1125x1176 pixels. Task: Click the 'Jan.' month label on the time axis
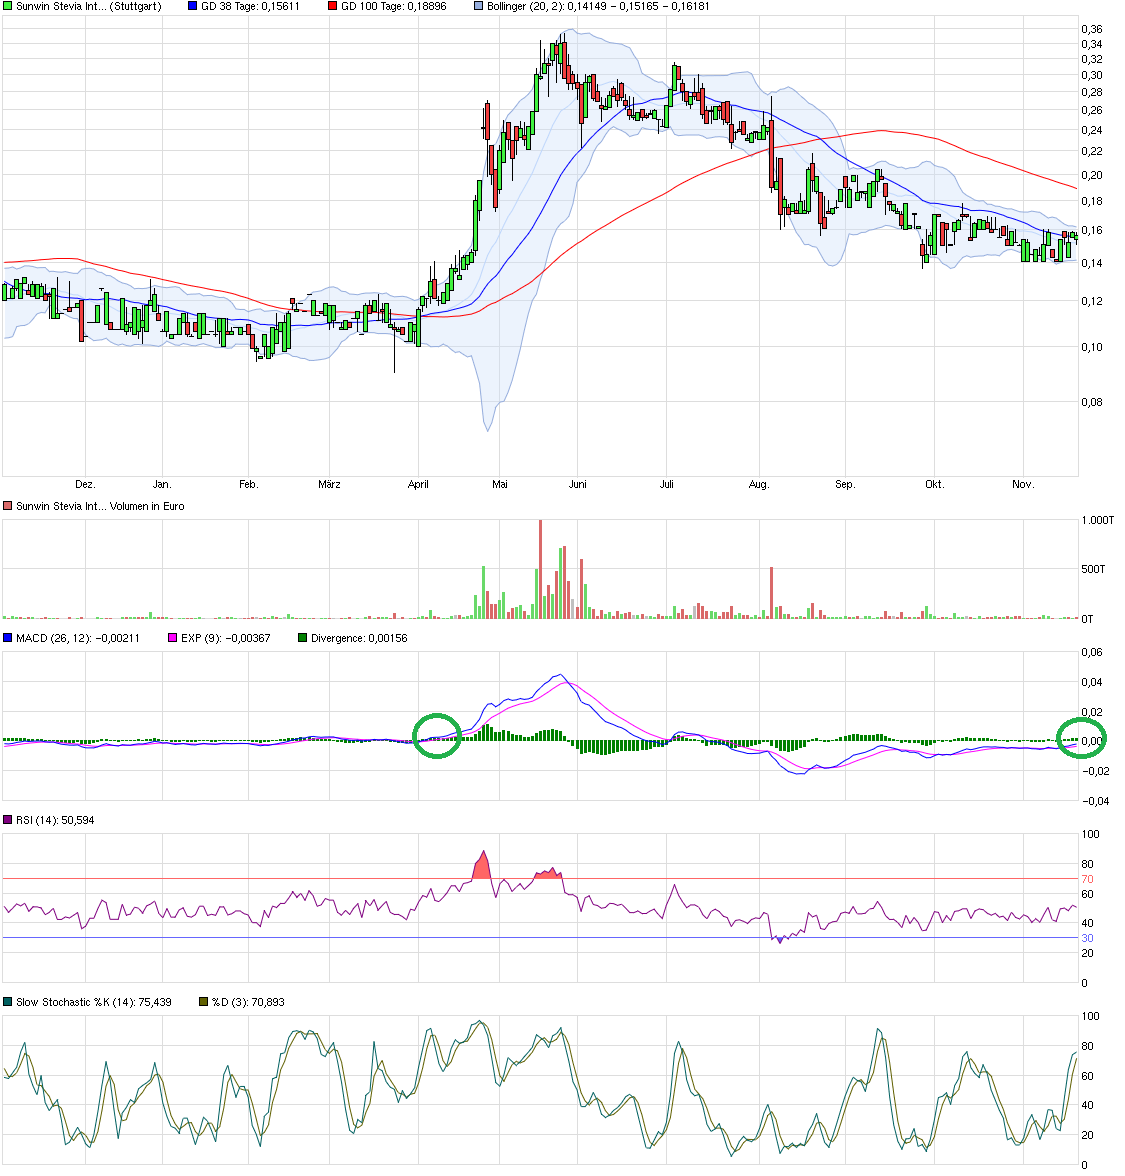pyautogui.click(x=162, y=484)
